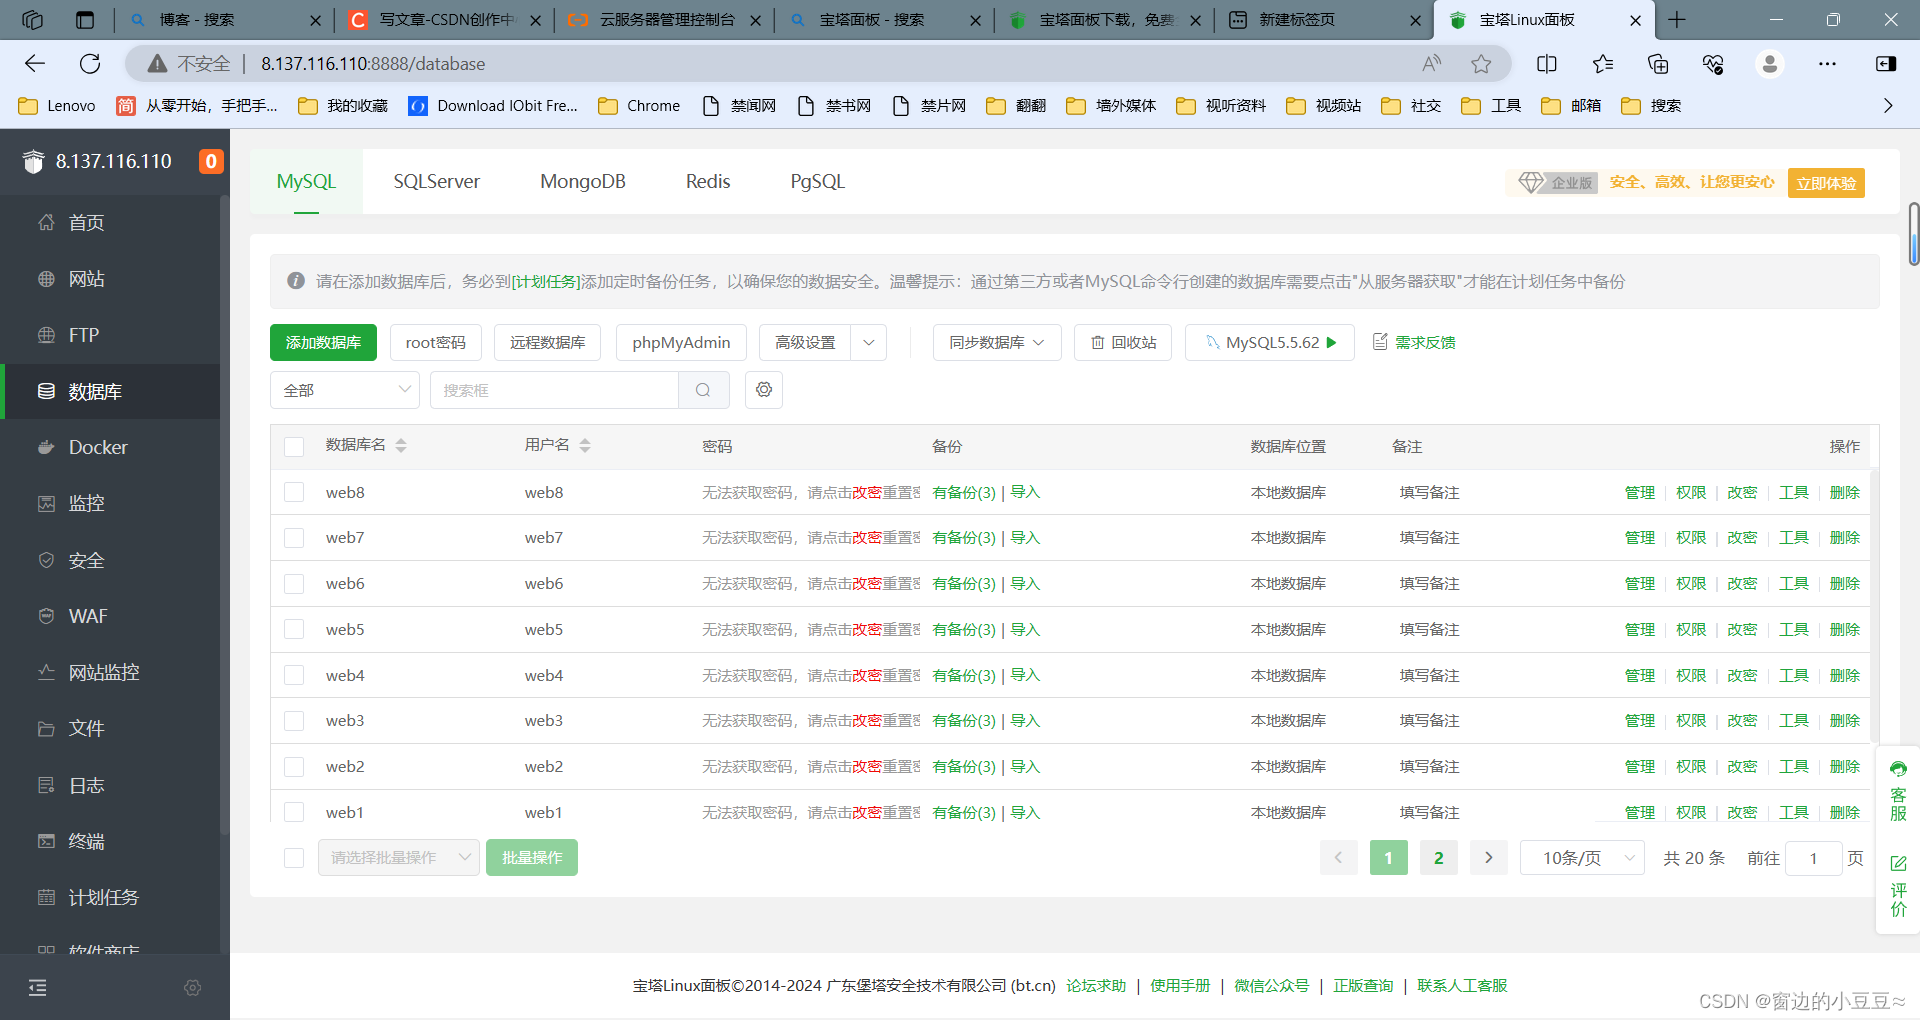
Task: Click the page vertical scrollbar thumb
Action: click(1913, 234)
